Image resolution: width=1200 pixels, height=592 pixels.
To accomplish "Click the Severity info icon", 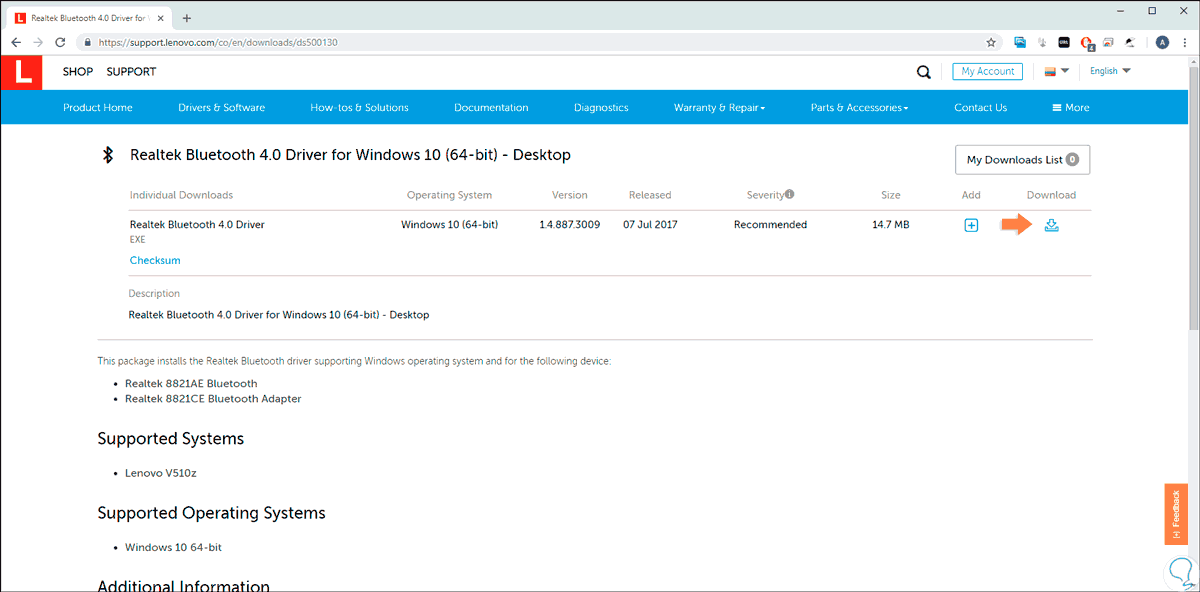I will pyautogui.click(x=789, y=195).
